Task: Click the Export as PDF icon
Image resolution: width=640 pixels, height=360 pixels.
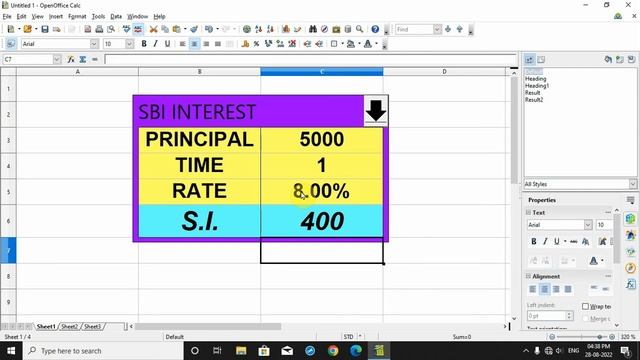Action: click(88, 29)
